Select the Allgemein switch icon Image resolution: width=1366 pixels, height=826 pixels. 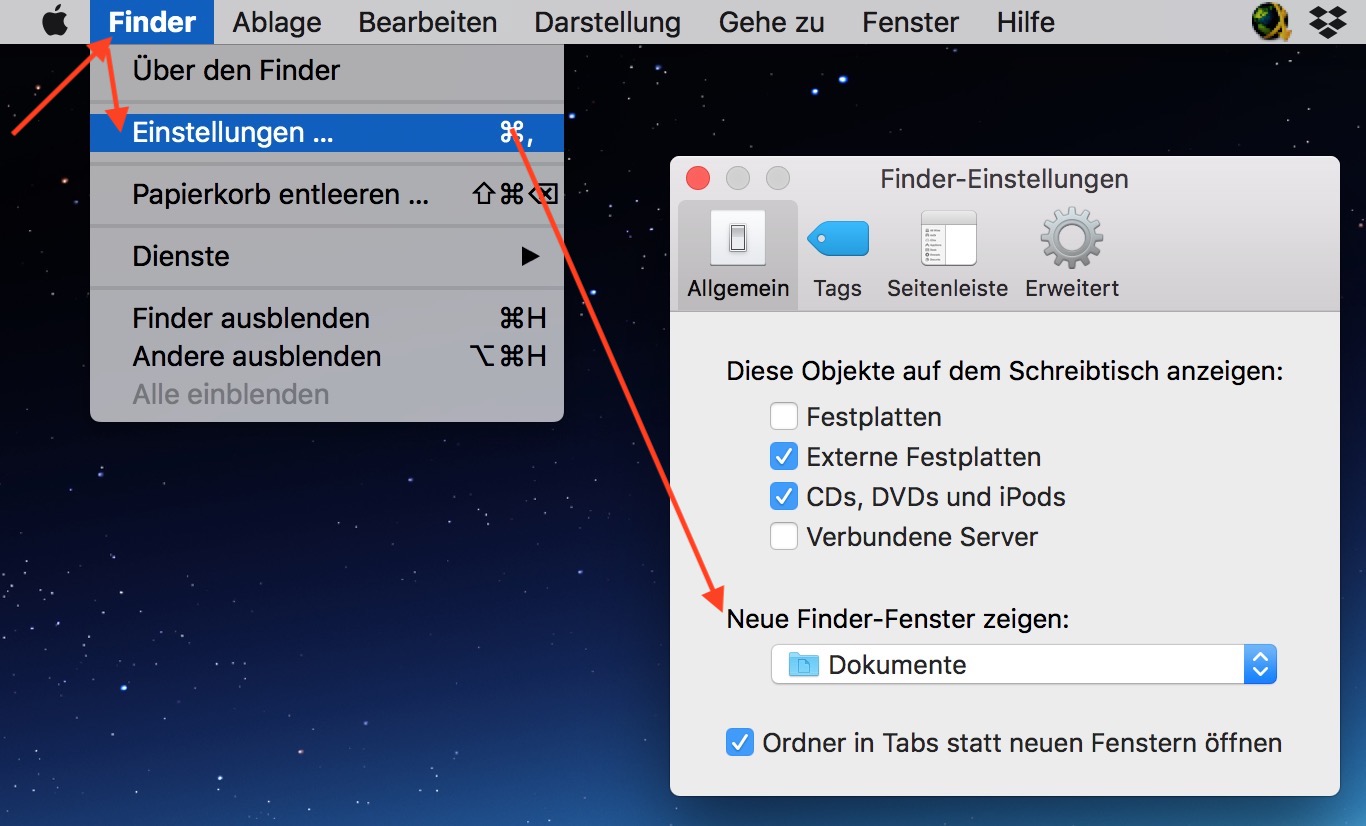[x=738, y=238]
